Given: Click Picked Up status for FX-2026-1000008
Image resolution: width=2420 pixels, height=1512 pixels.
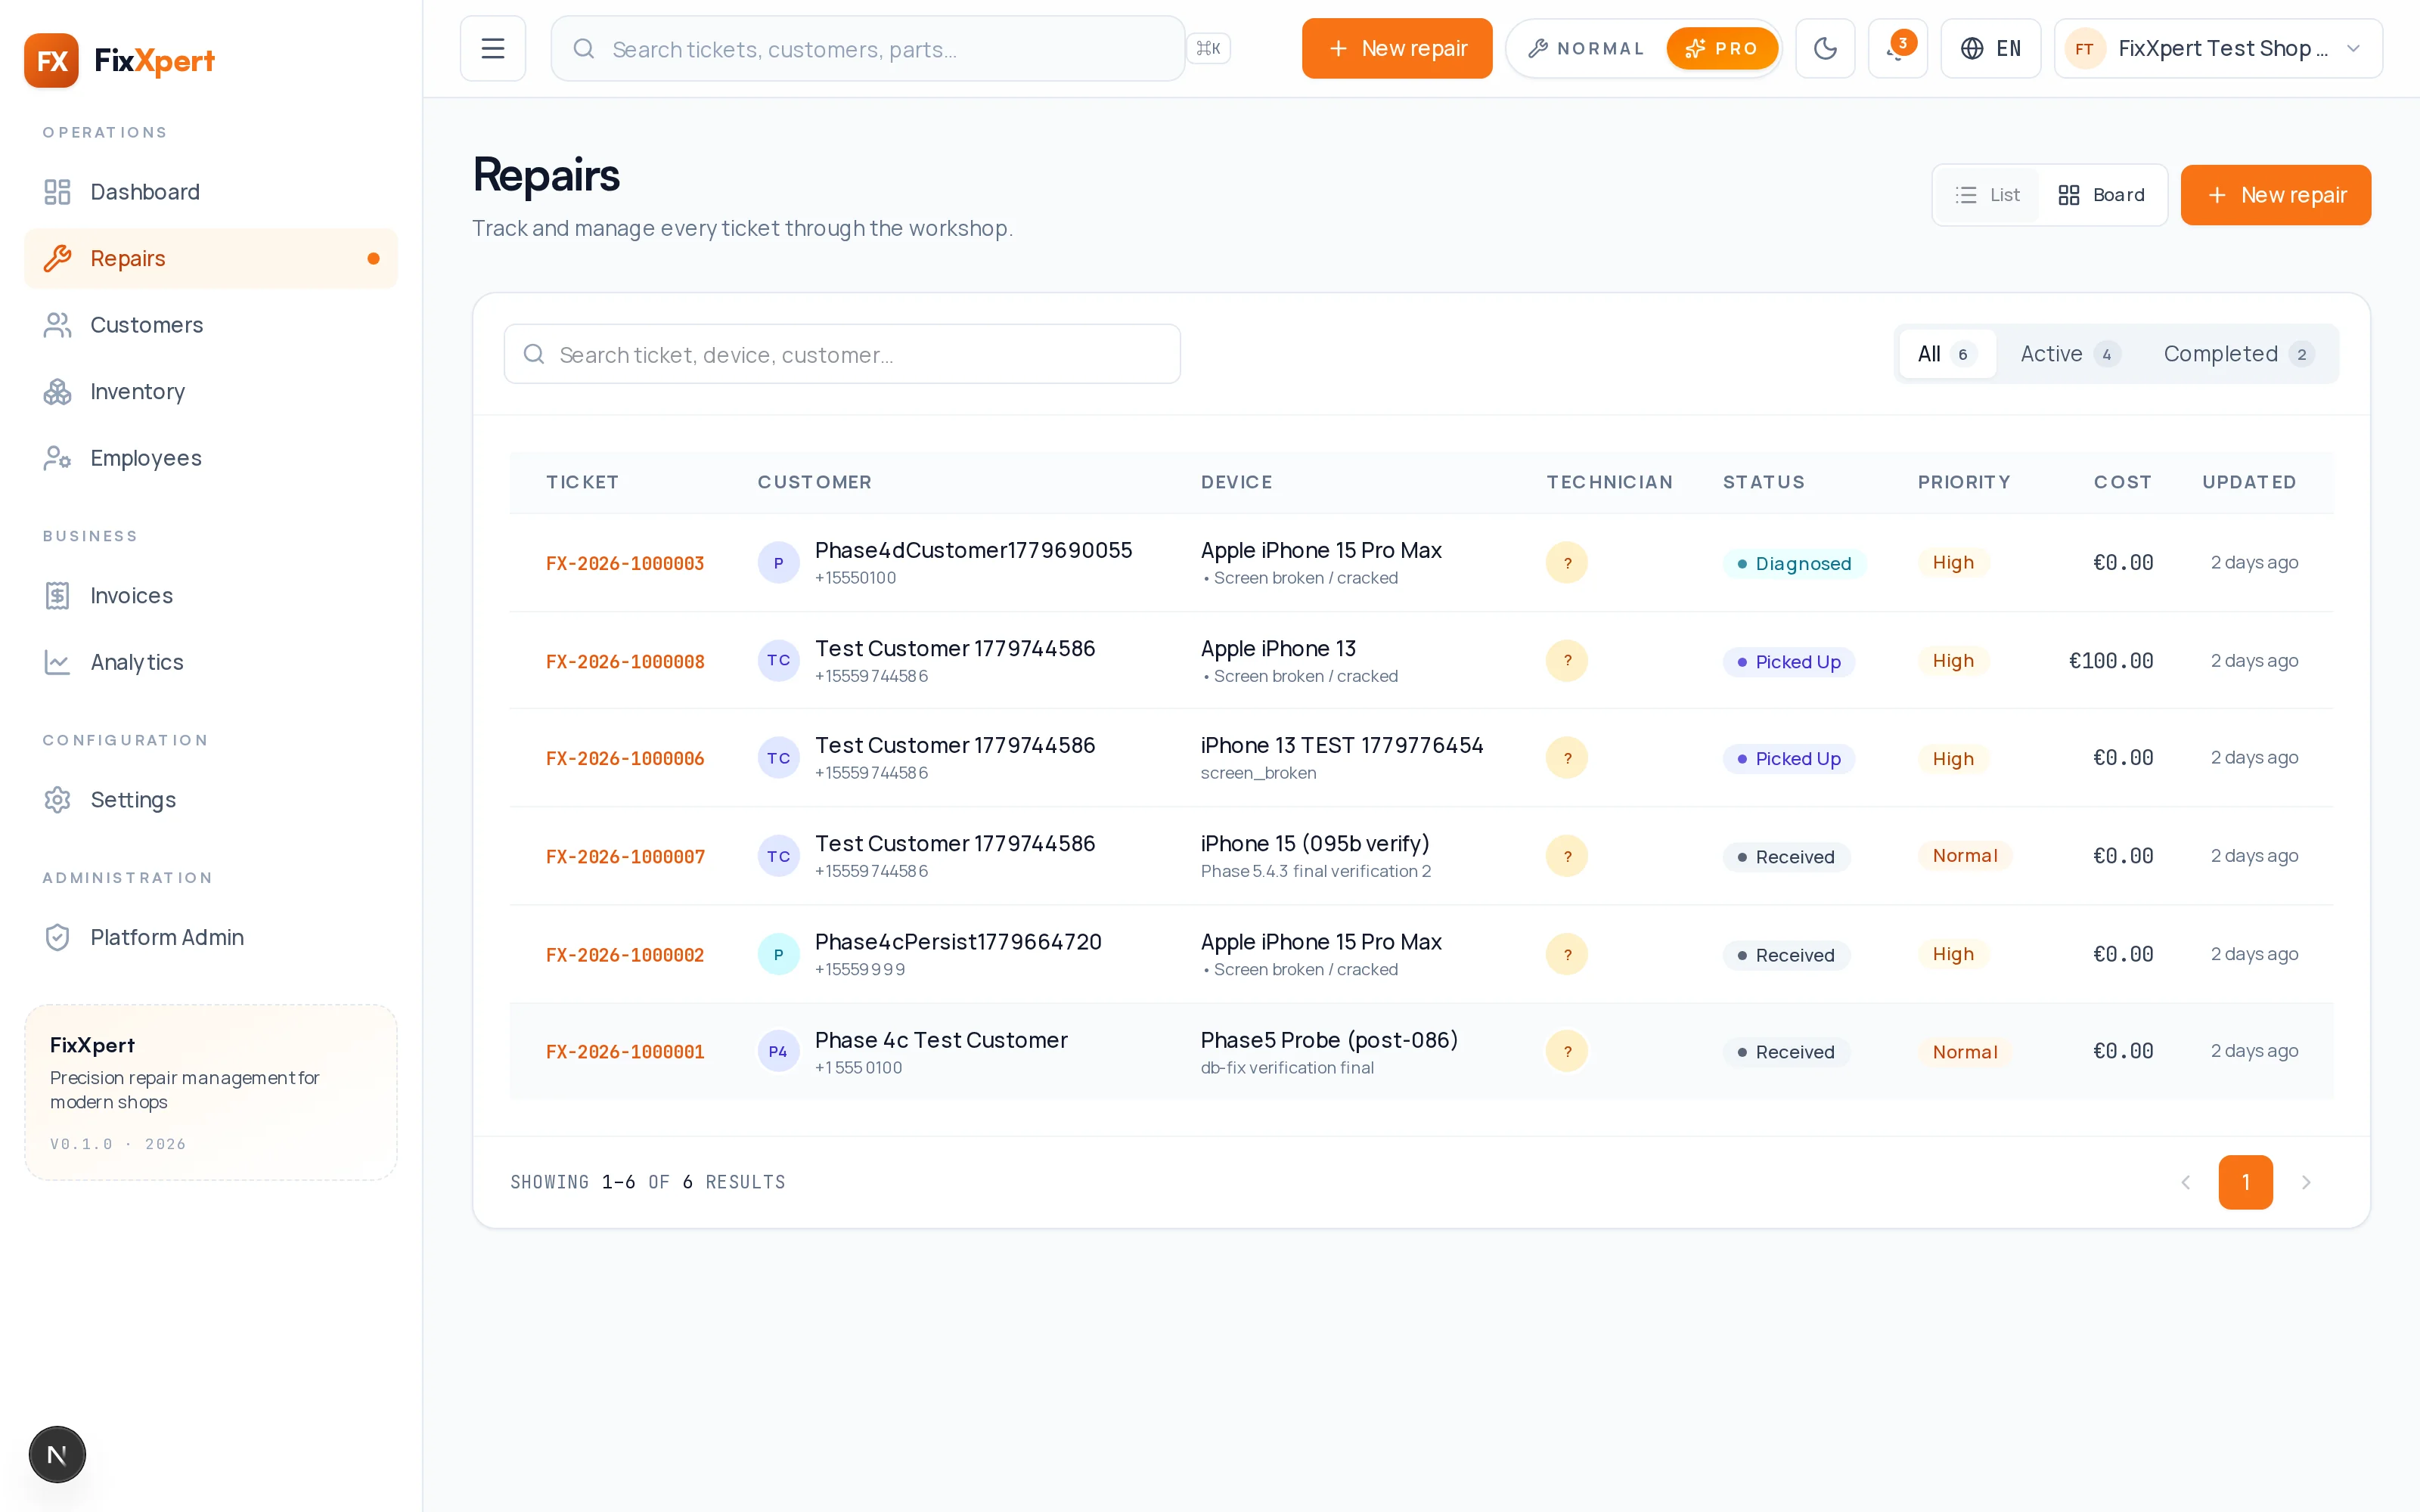Looking at the screenshot, I should tap(1789, 662).
